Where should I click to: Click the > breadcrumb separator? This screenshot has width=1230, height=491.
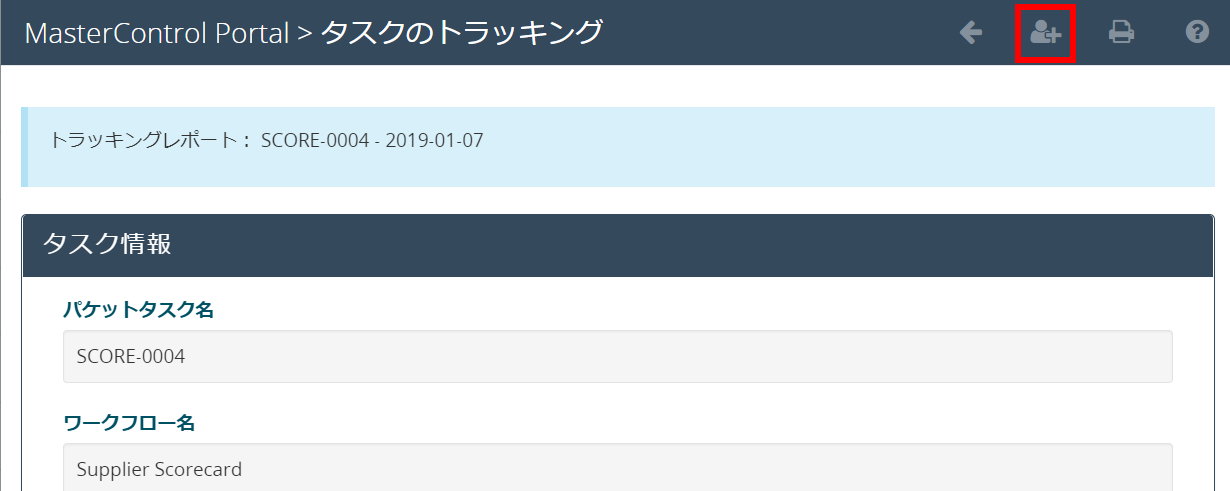pos(305,34)
